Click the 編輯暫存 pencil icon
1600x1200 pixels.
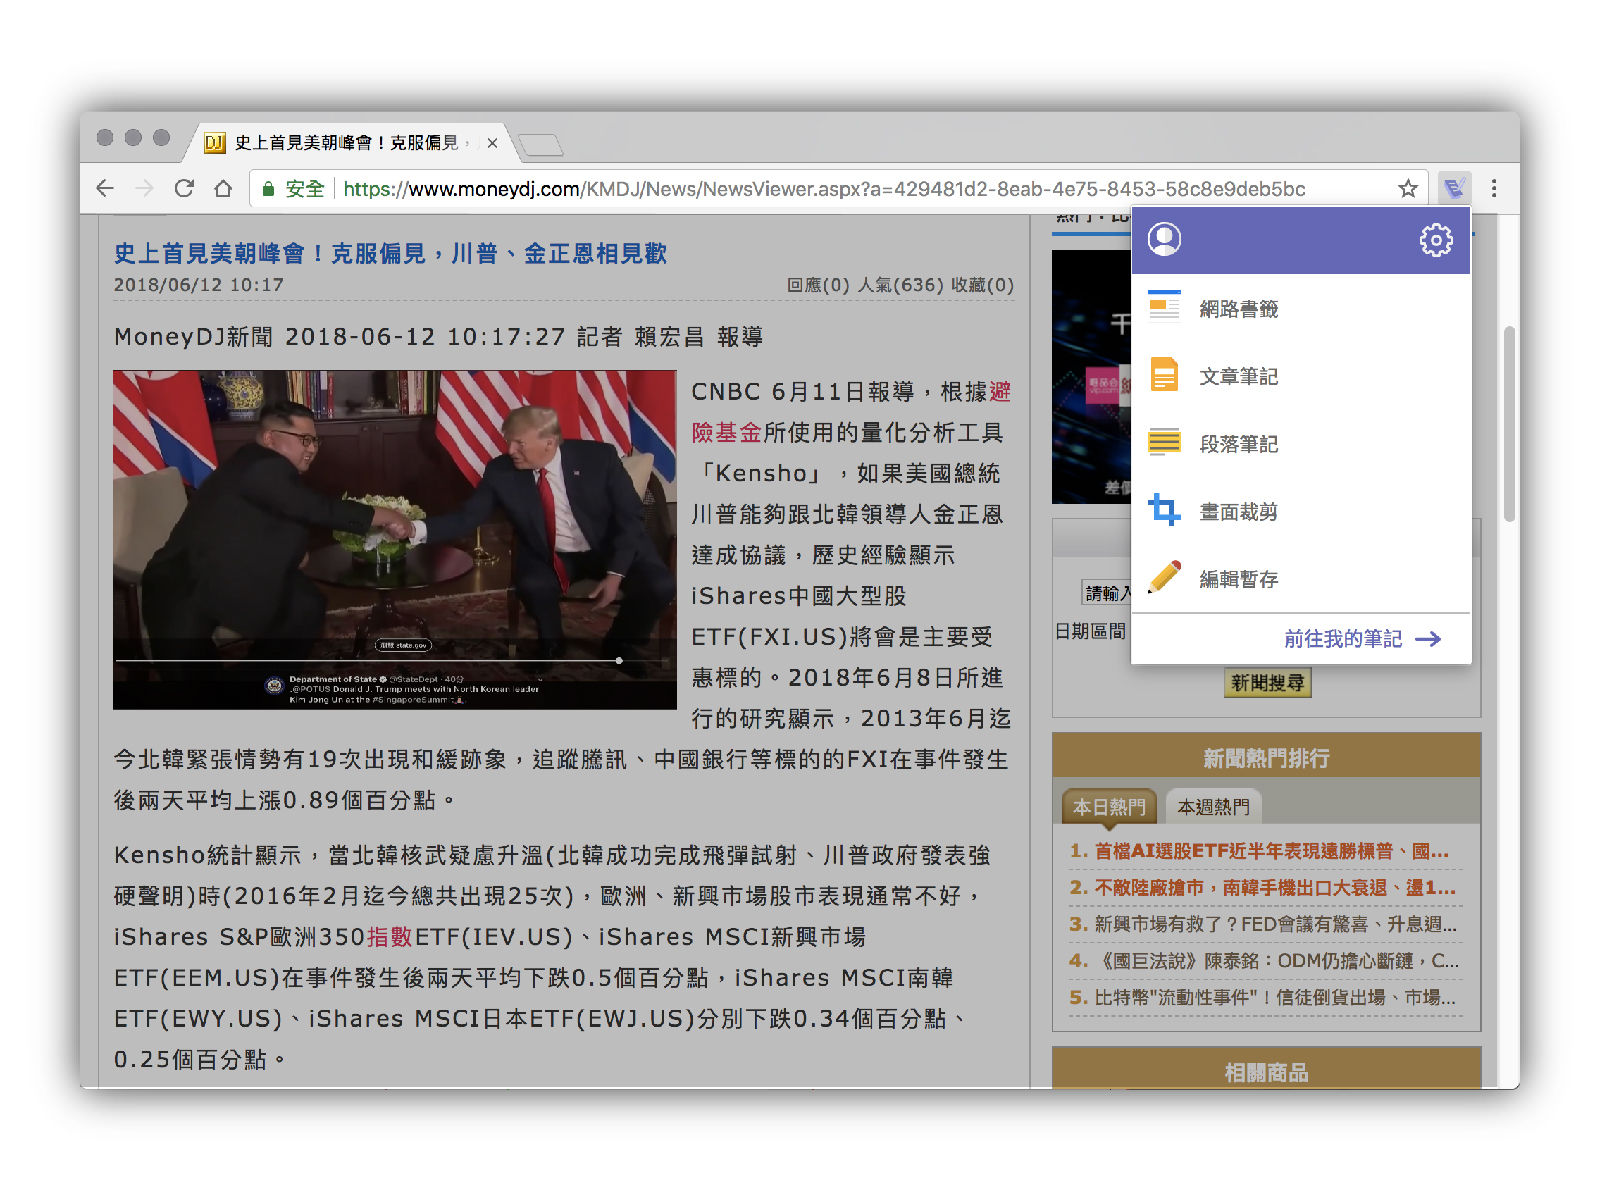1164,578
